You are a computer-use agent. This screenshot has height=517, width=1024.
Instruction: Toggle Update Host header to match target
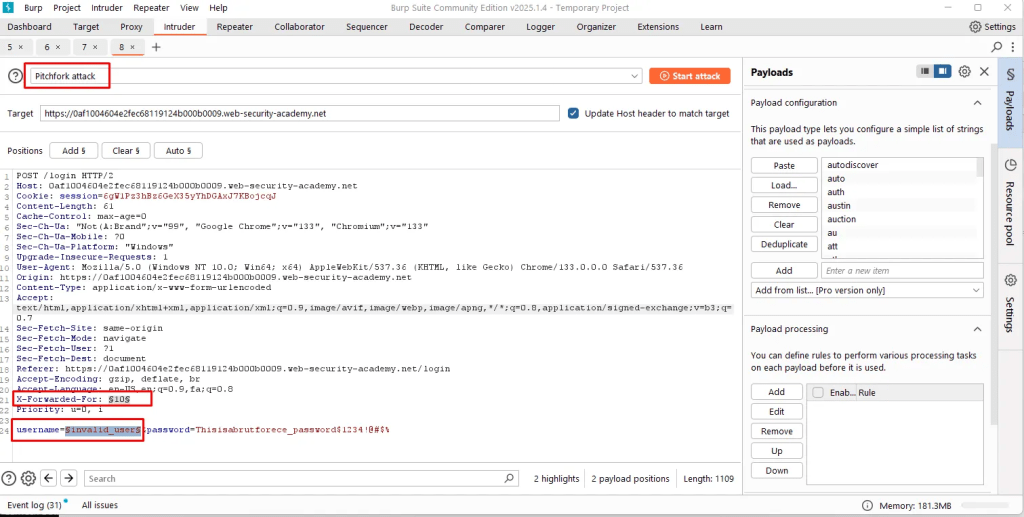coord(574,114)
